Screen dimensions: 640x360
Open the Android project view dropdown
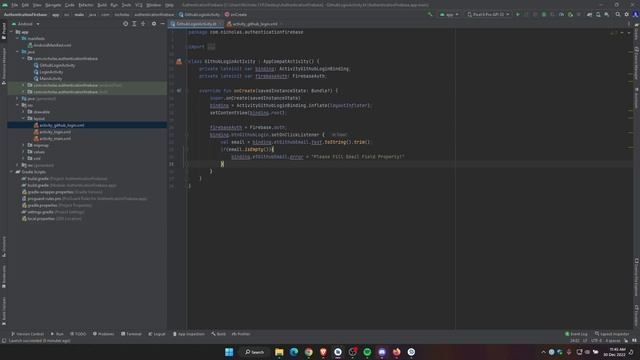coord(26,24)
